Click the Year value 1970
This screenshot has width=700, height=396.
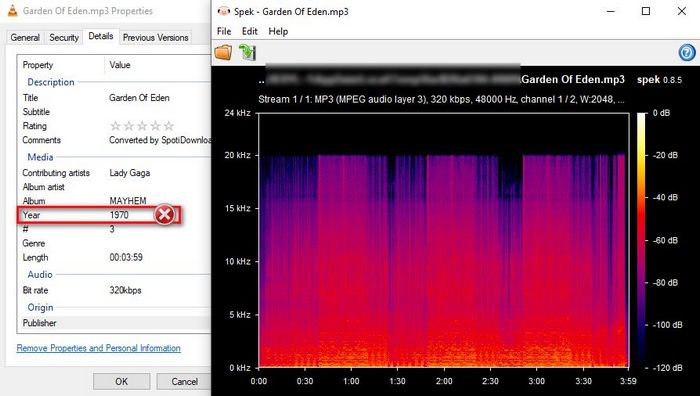point(119,215)
